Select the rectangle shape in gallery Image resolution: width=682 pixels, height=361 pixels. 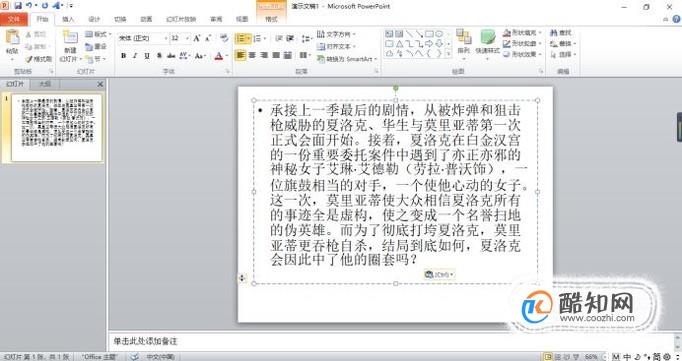(x=429, y=34)
